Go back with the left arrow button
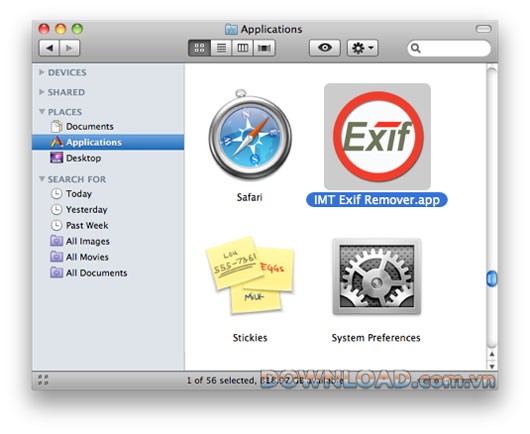530x434 pixels. click(x=49, y=48)
